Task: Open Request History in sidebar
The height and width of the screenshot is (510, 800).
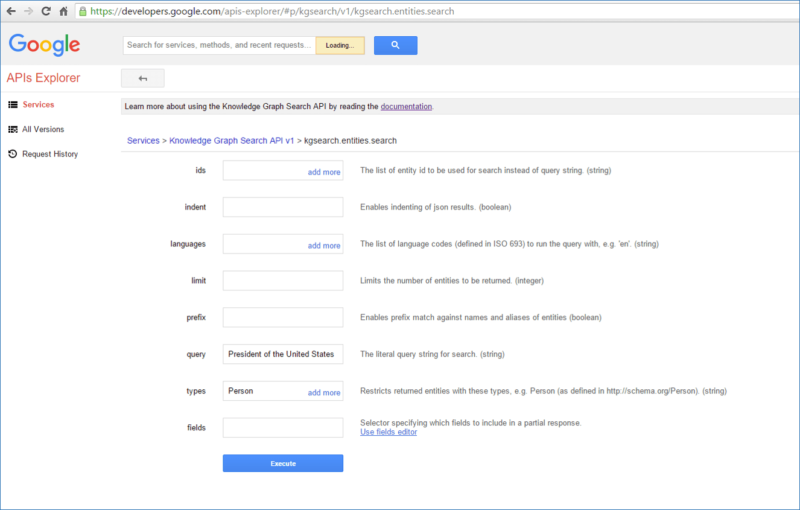Action: pos(50,154)
